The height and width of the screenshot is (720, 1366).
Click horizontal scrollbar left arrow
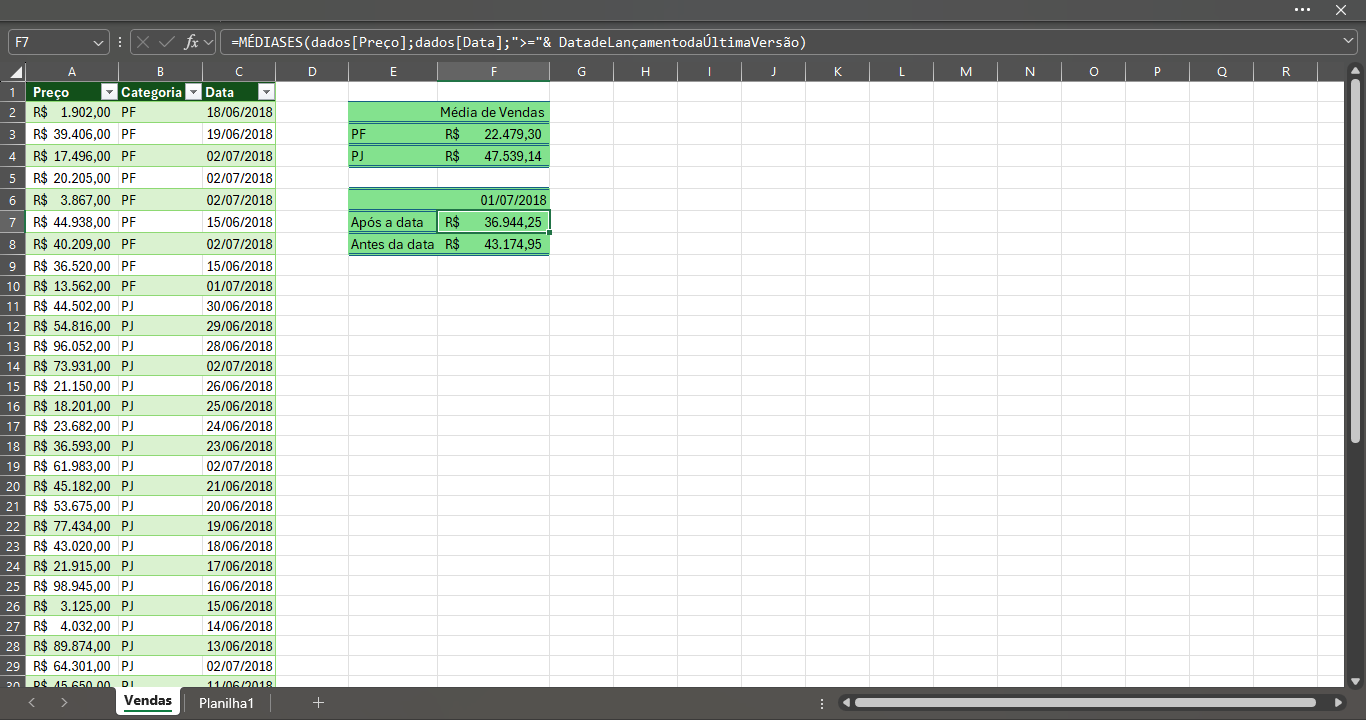(x=845, y=703)
